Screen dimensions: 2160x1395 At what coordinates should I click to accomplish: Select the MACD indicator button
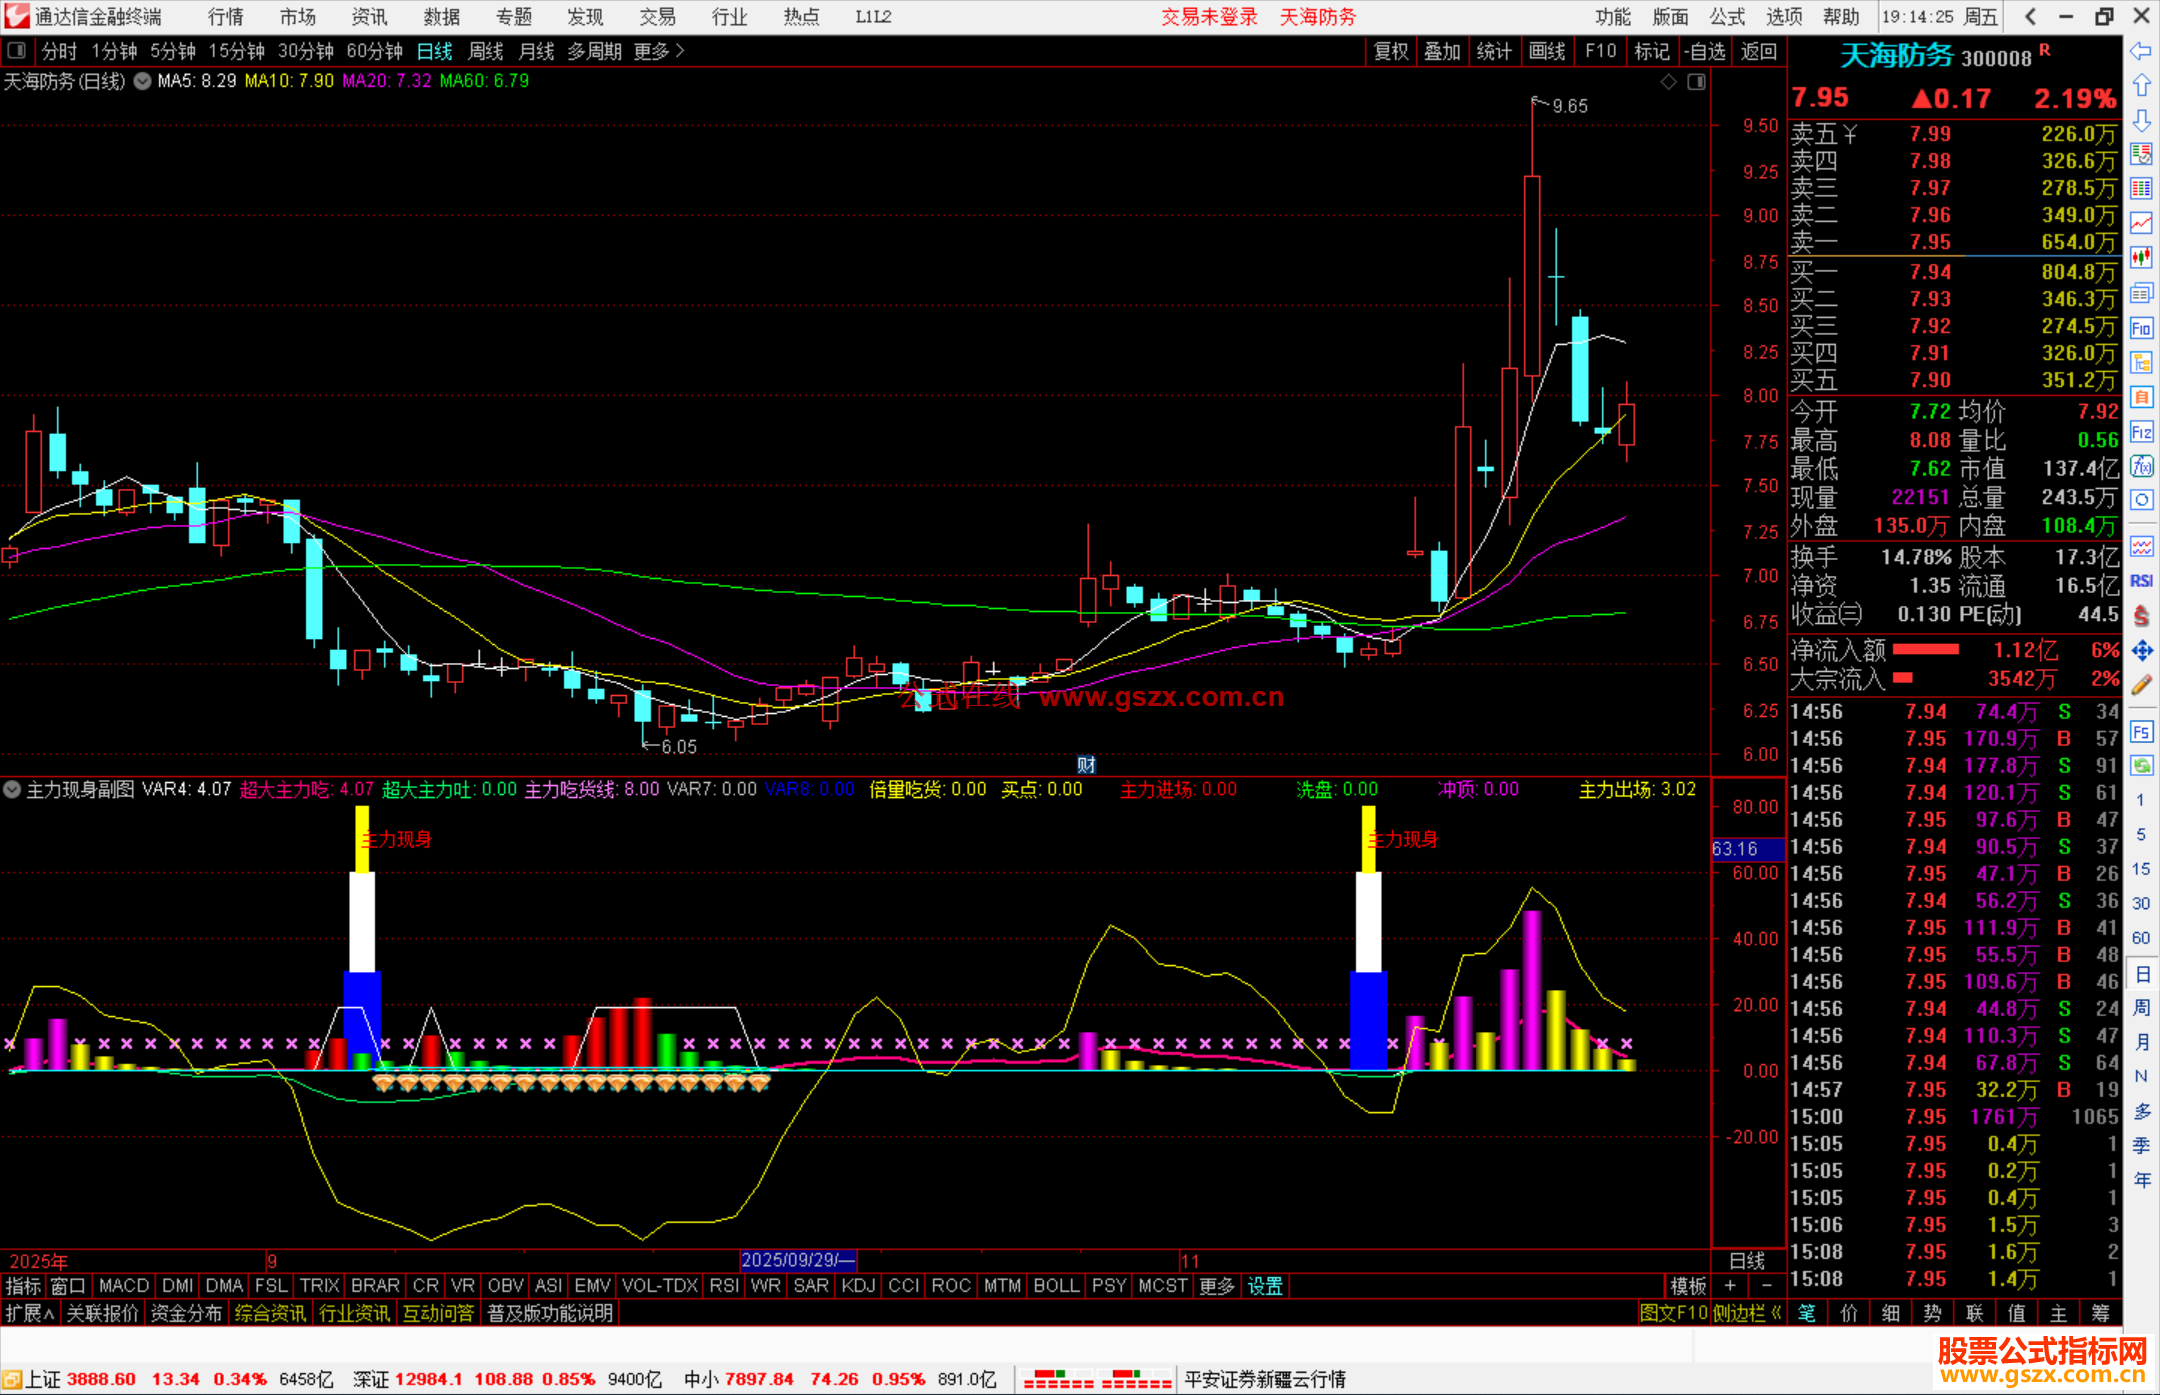(x=124, y=1286)
